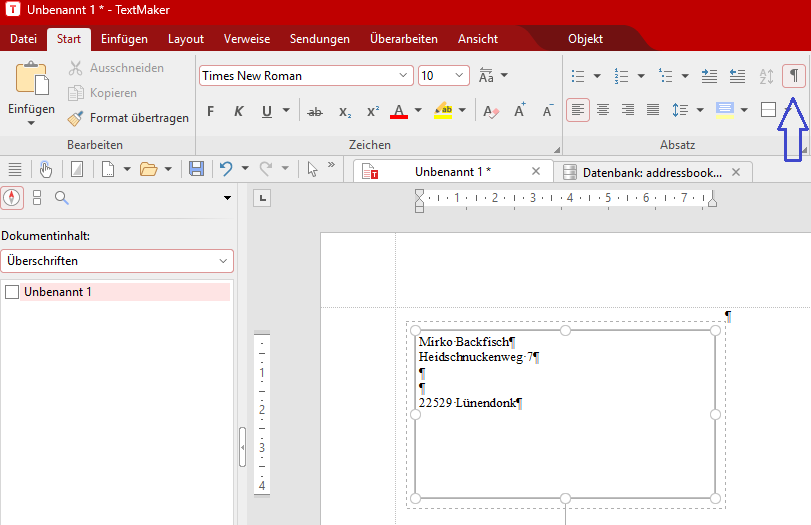811x525 pixels.
Task: Justify text alignment
Action: [x=653, y=110]
